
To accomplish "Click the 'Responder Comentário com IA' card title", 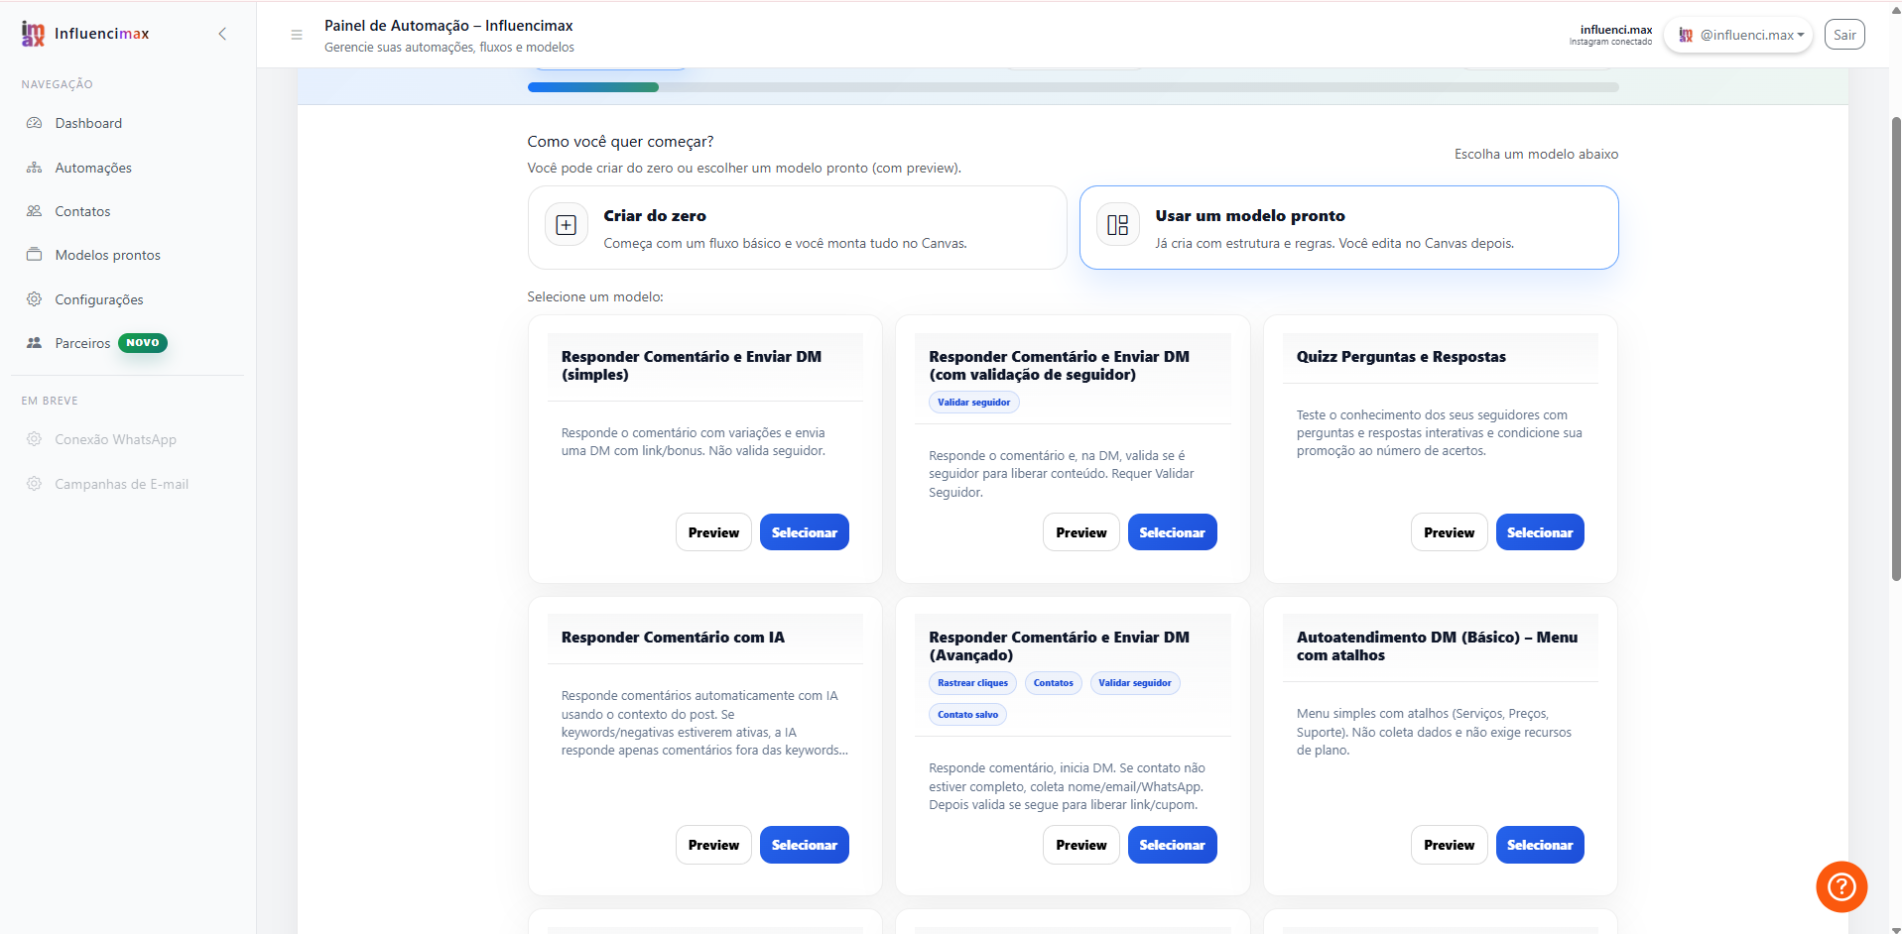I will (x=673, y=637).
